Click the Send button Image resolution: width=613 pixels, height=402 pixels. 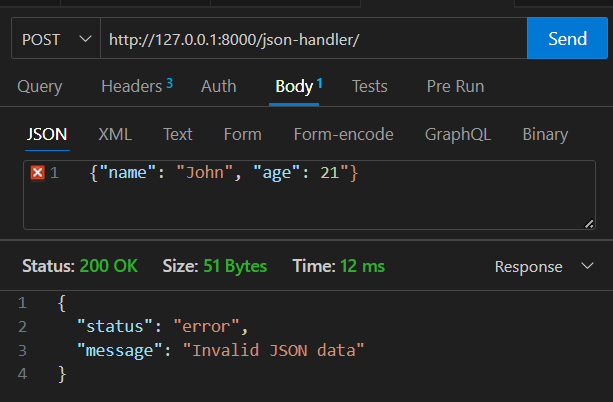[x=567, y=40]
